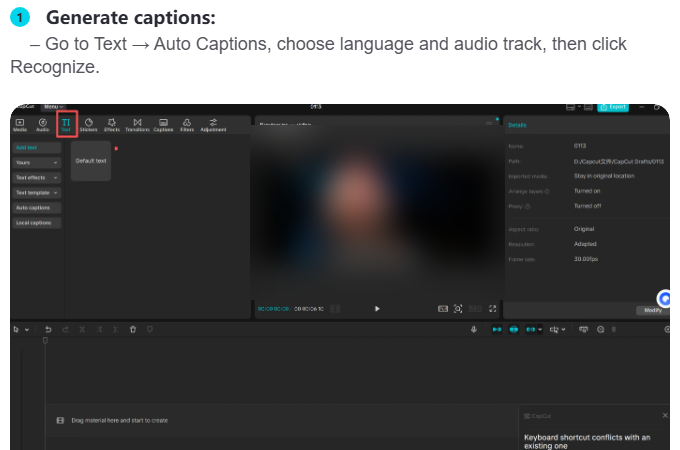Open the Effects tab icon
This screenshot has width=680, height=450.
[111, 125]
